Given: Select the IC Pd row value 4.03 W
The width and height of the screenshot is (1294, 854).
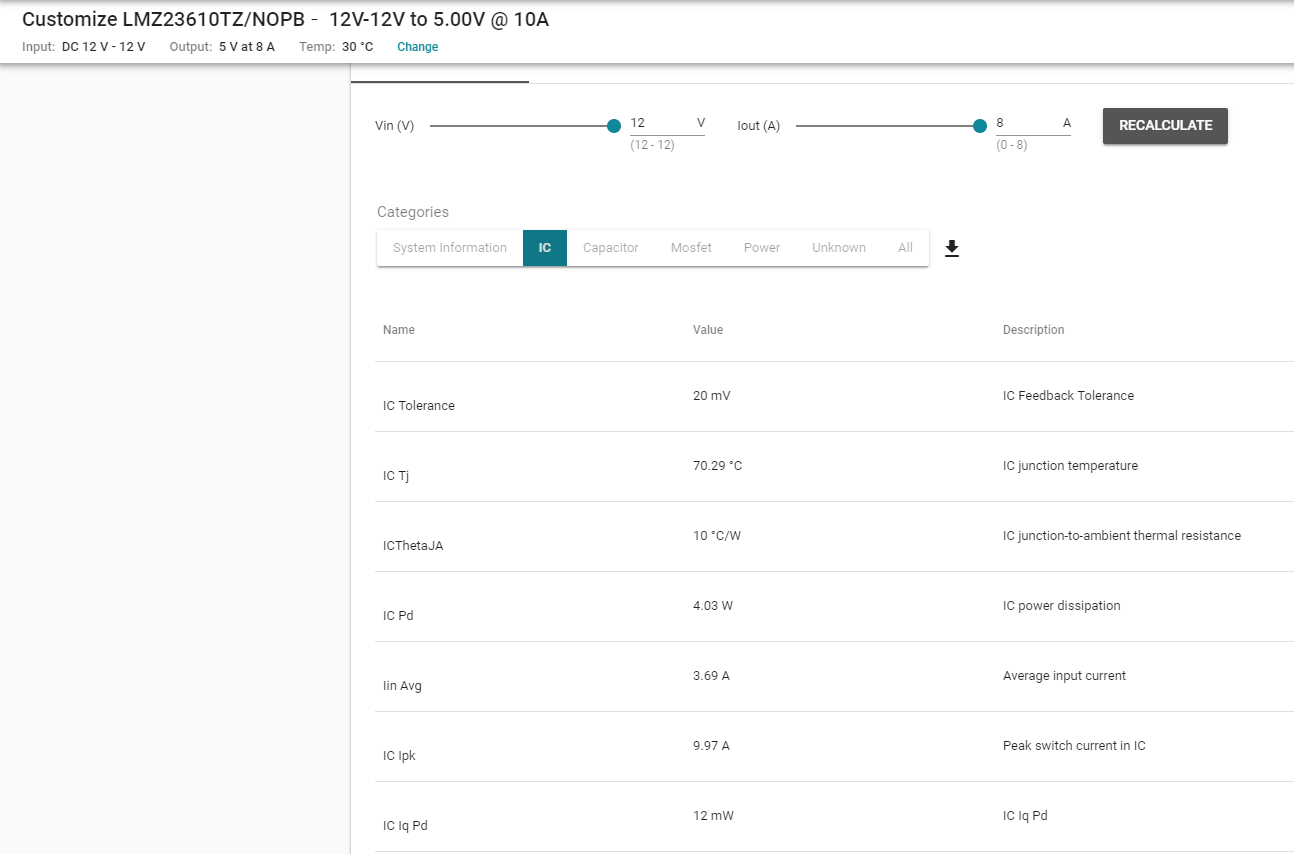Looking at the screenshot, I should [x=713, y=606].
